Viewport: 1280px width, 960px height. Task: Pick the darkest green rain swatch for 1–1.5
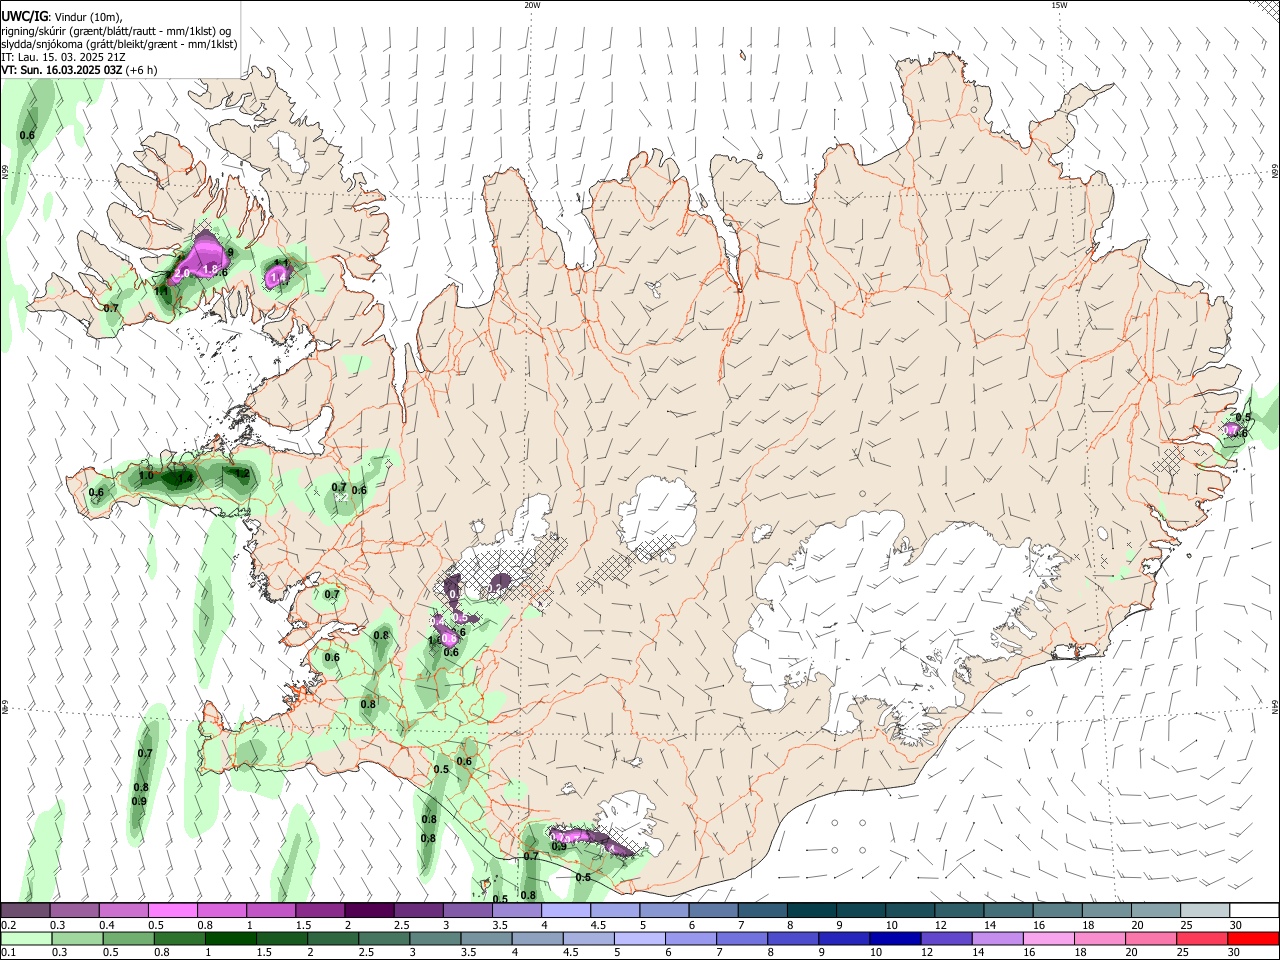[x=230, y=938]
